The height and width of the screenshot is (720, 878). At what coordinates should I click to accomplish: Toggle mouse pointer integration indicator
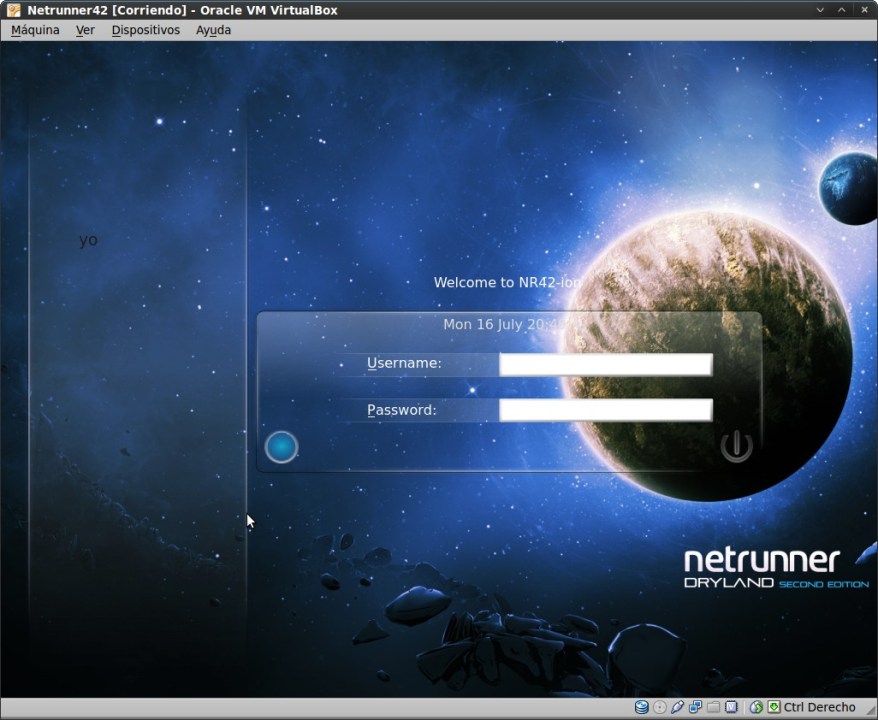pos(756,707)
